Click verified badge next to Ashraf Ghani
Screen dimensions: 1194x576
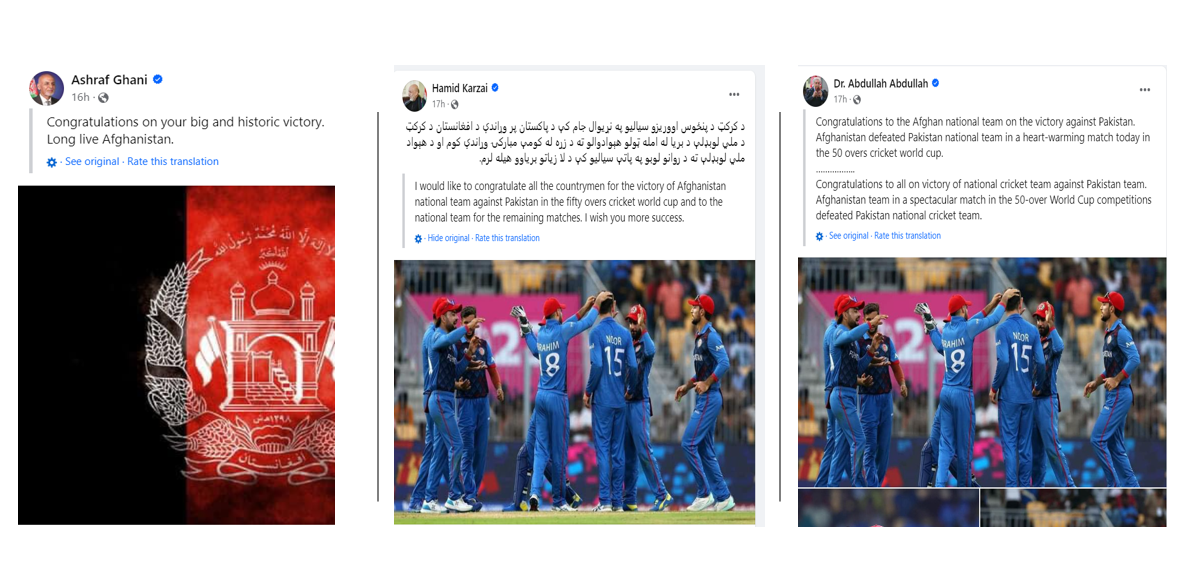(158, 79)
